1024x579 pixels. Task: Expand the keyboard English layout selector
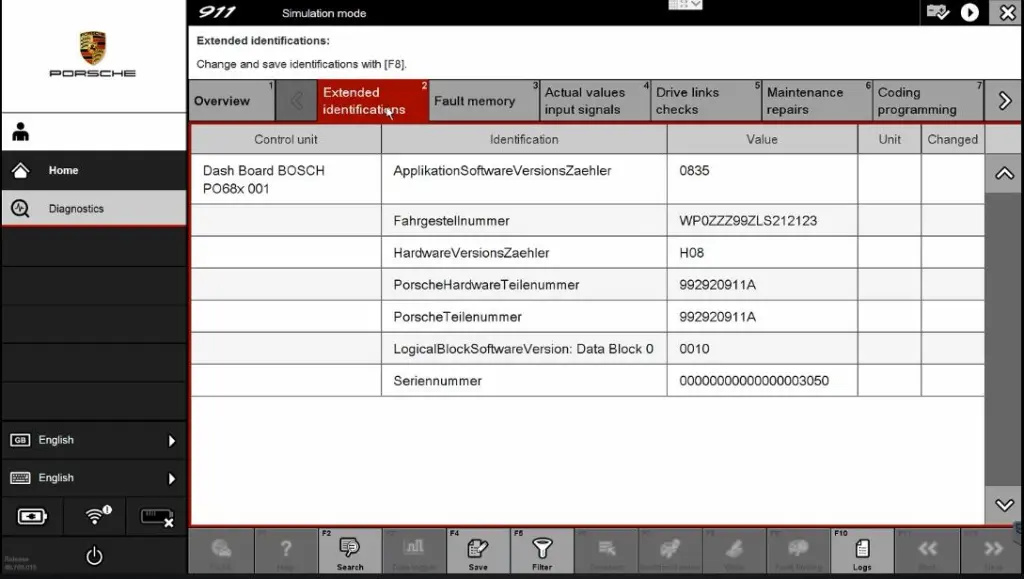[x=93, y=478]
